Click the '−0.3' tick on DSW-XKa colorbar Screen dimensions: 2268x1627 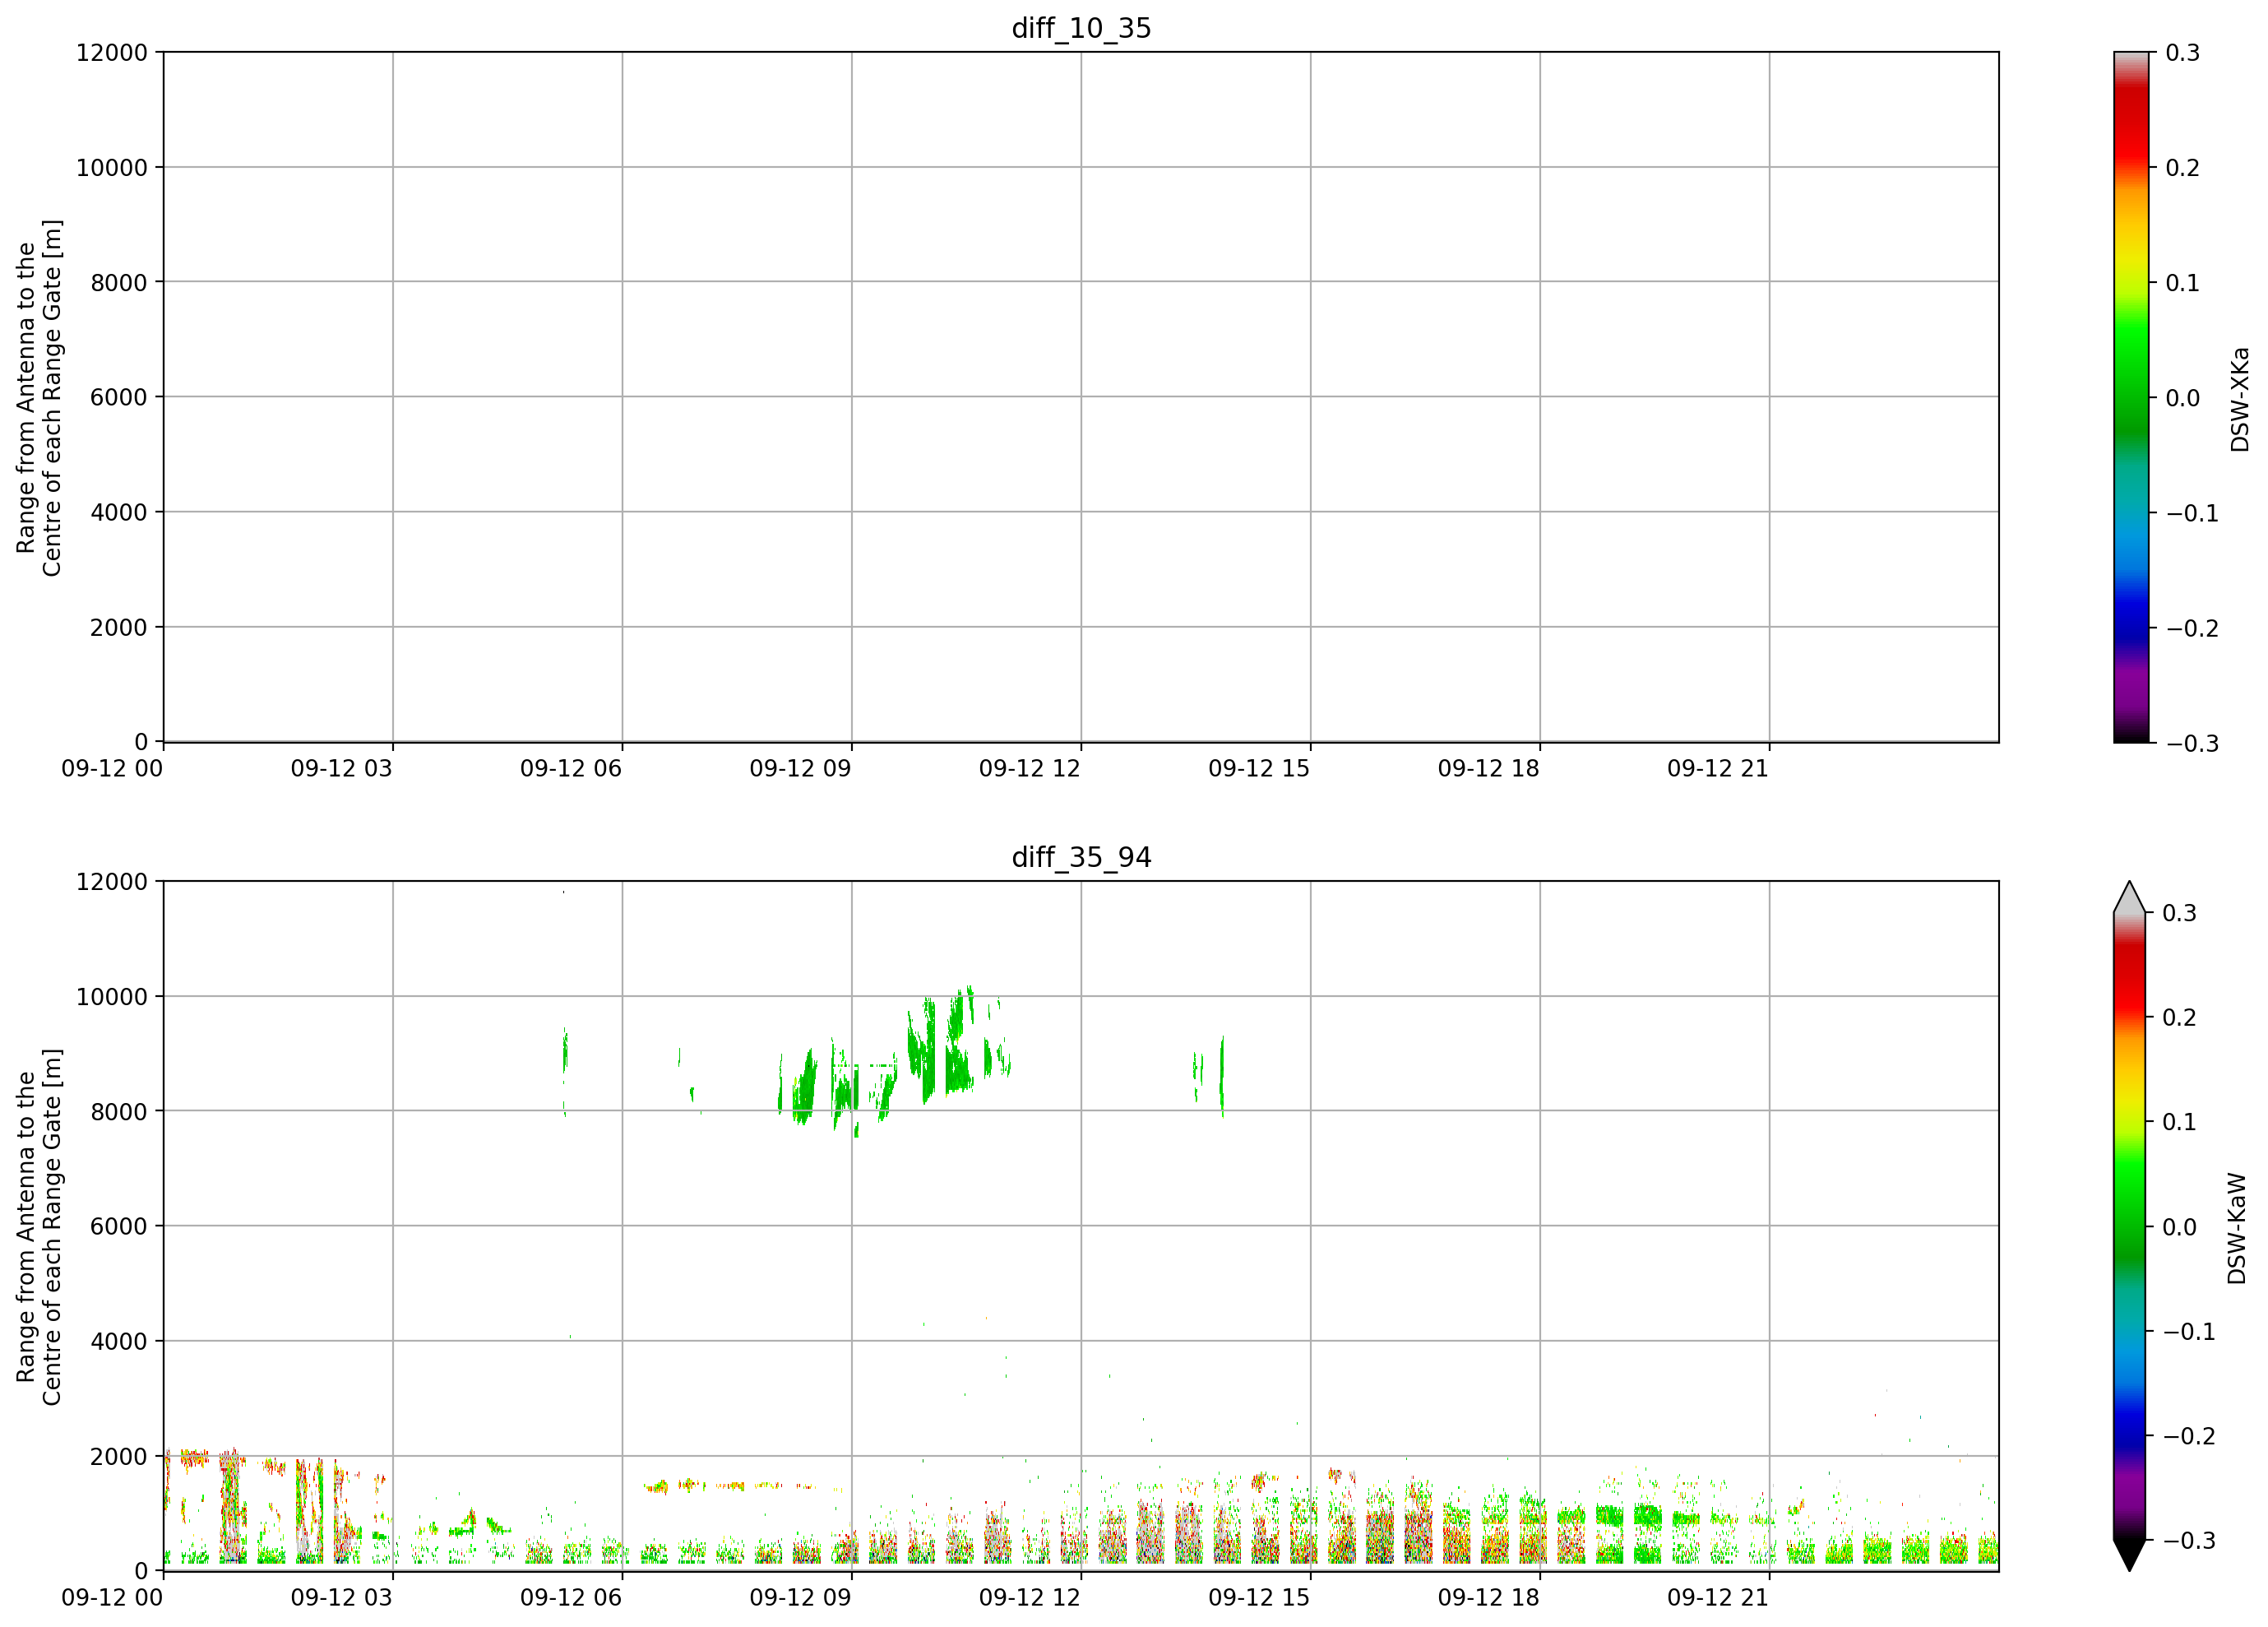tap(2192, 743)
